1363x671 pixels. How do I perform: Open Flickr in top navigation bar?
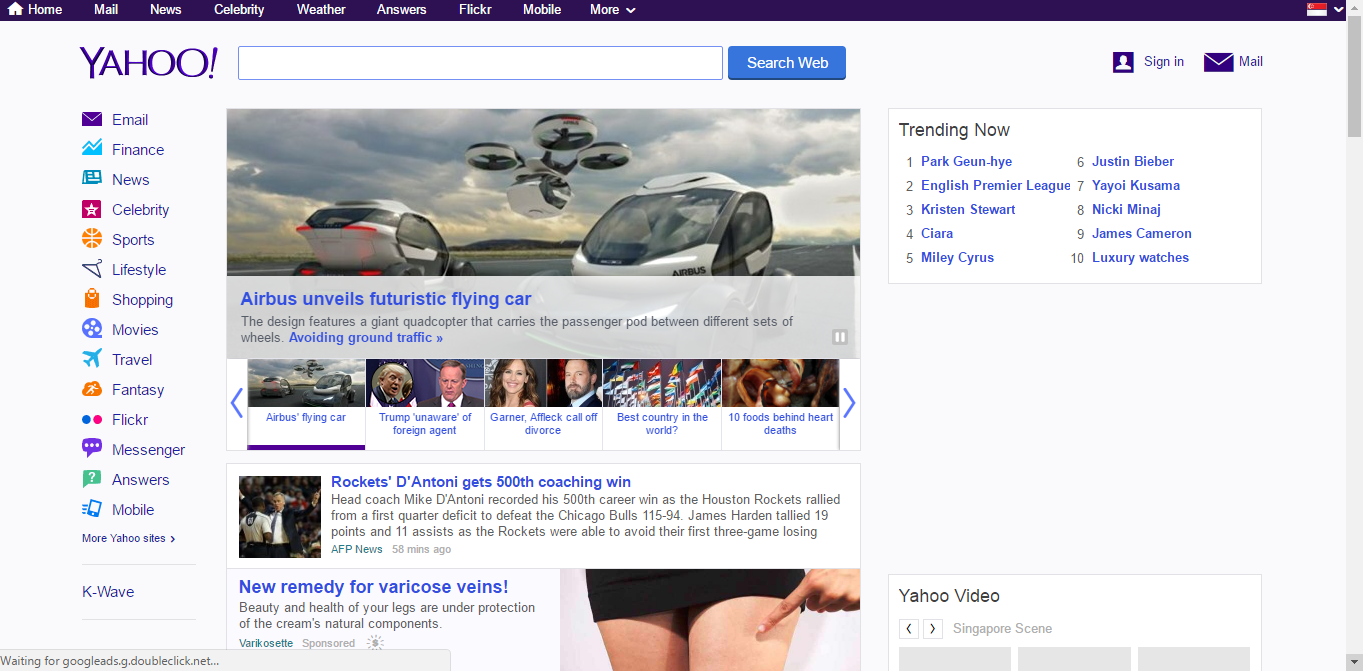(x=475, y=9)
